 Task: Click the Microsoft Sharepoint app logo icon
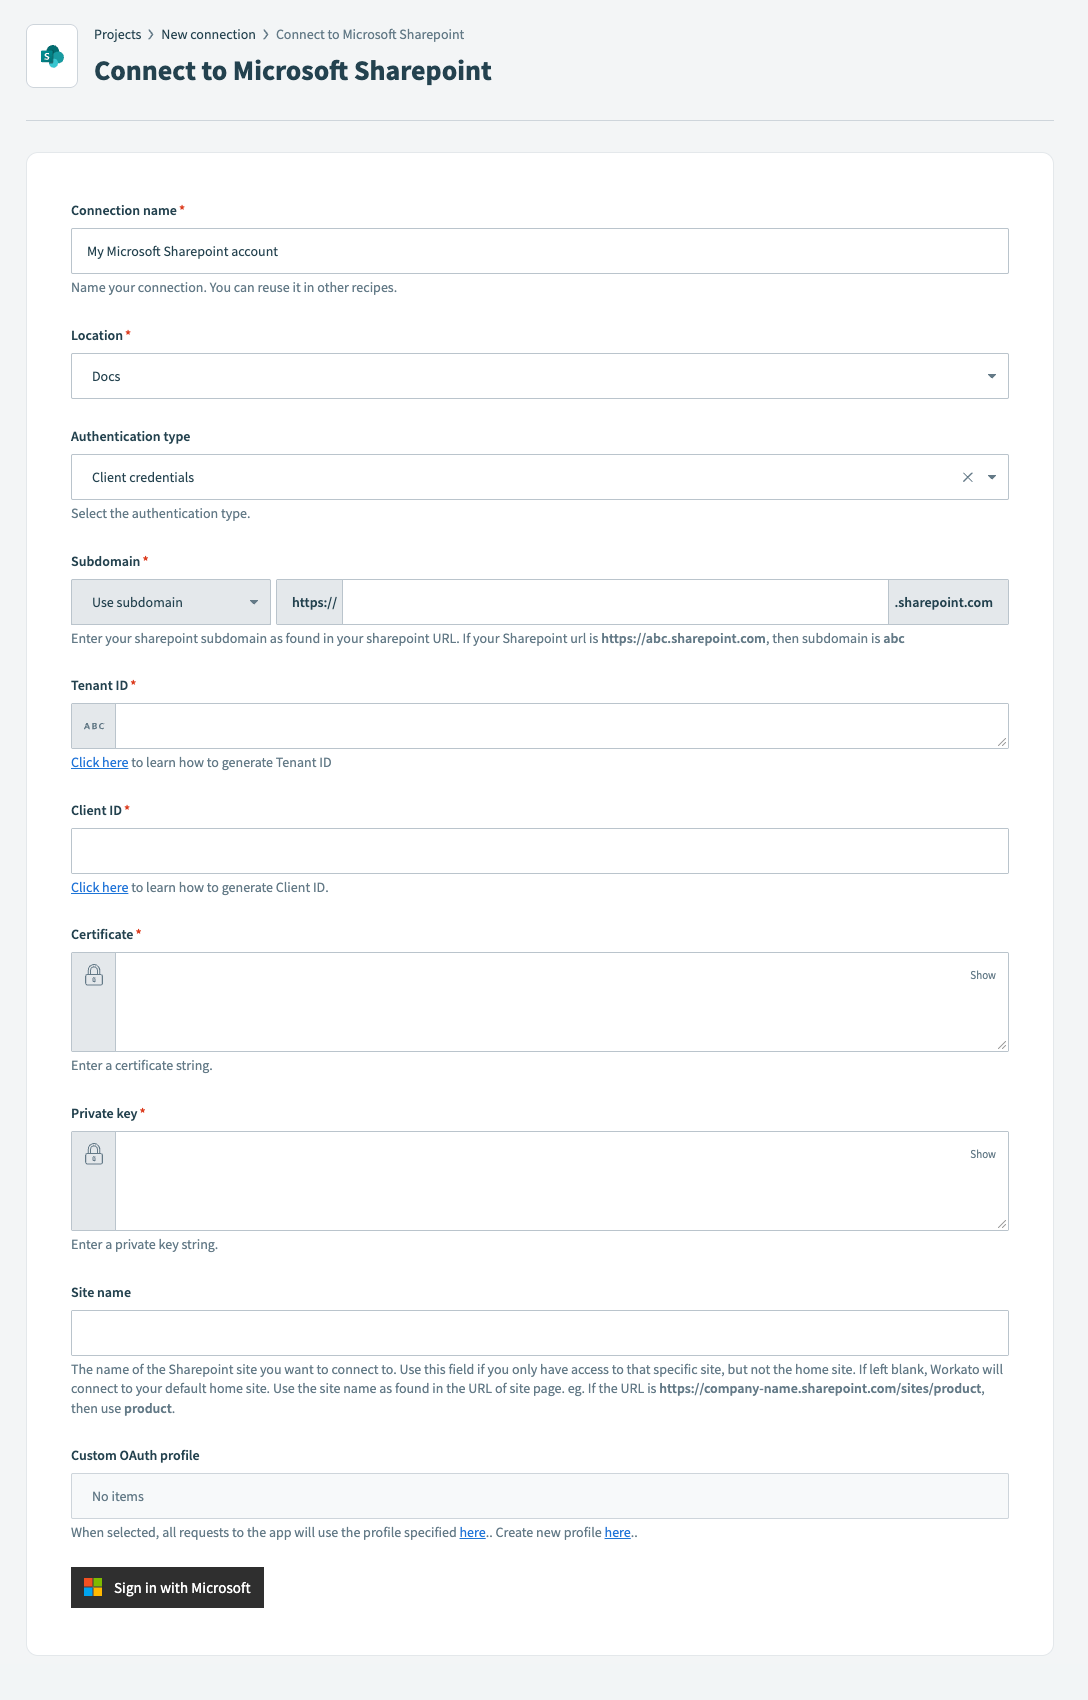(52, 56)
